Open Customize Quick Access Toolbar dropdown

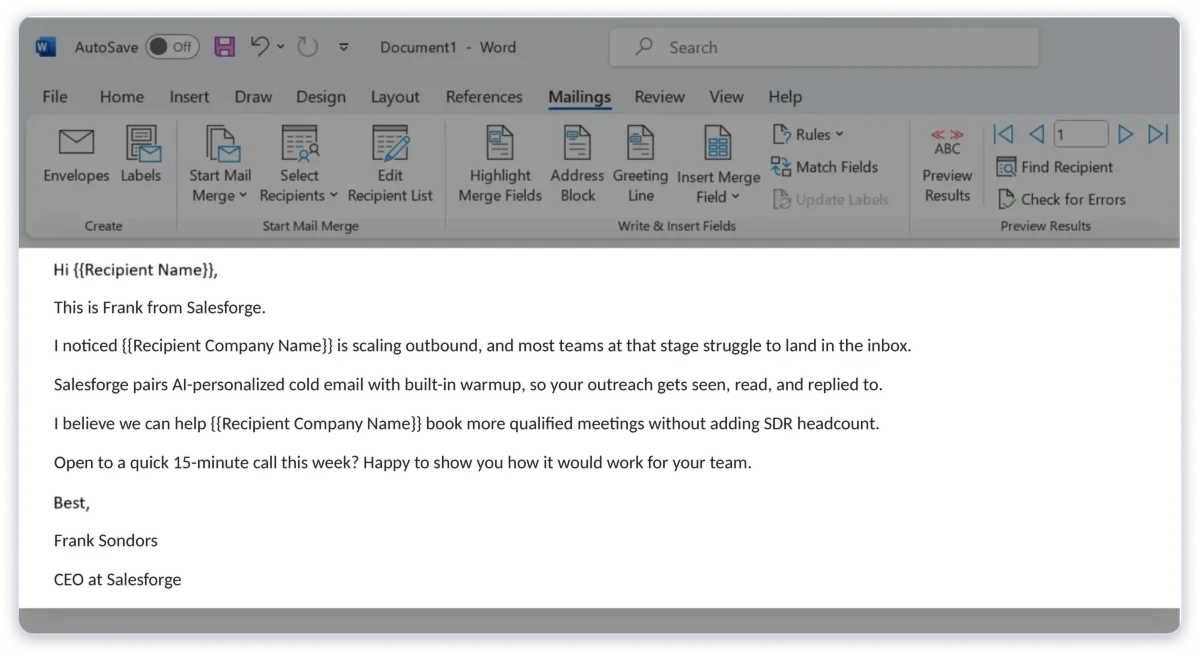click(344, 47)
